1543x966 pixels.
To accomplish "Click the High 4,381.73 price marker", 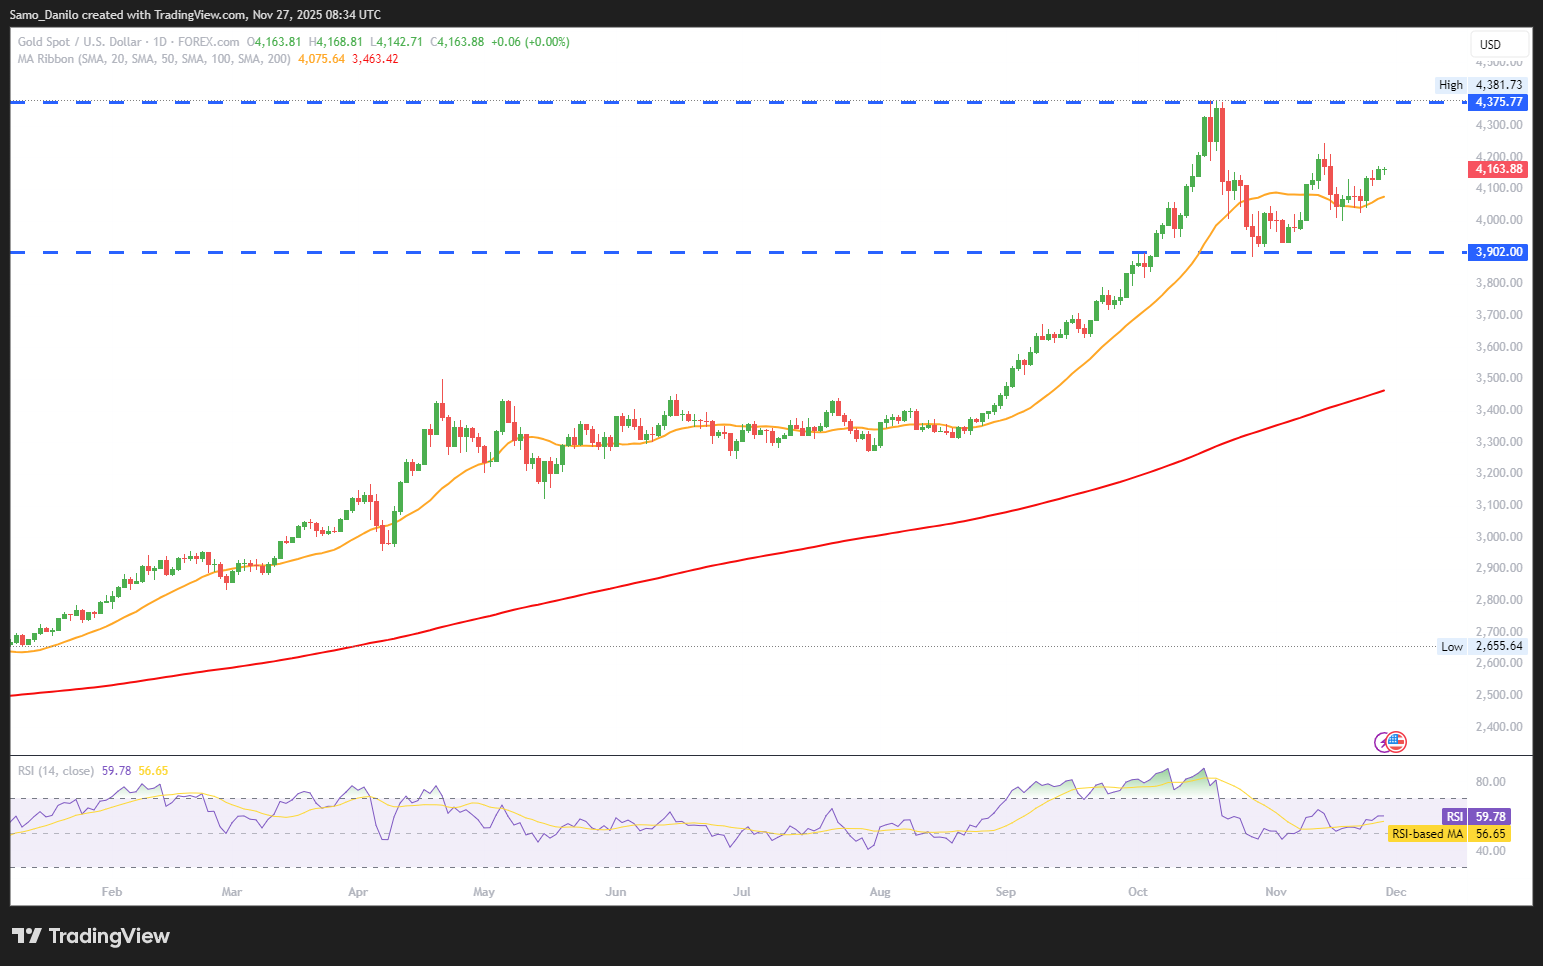I will (x=1480, y=85).
